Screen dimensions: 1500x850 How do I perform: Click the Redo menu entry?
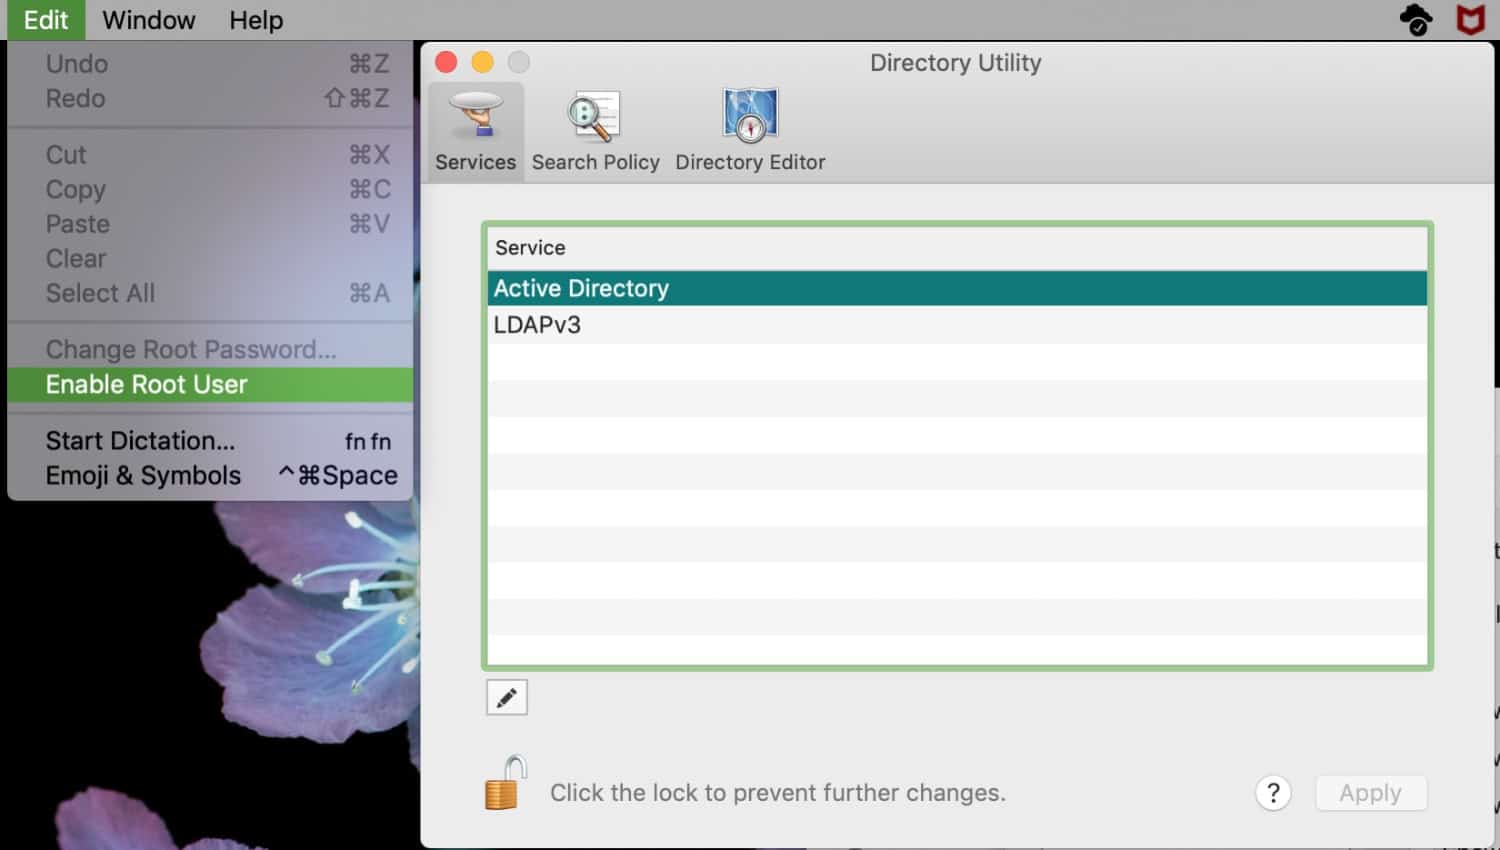pyautogui.click(x=210, y=98)
